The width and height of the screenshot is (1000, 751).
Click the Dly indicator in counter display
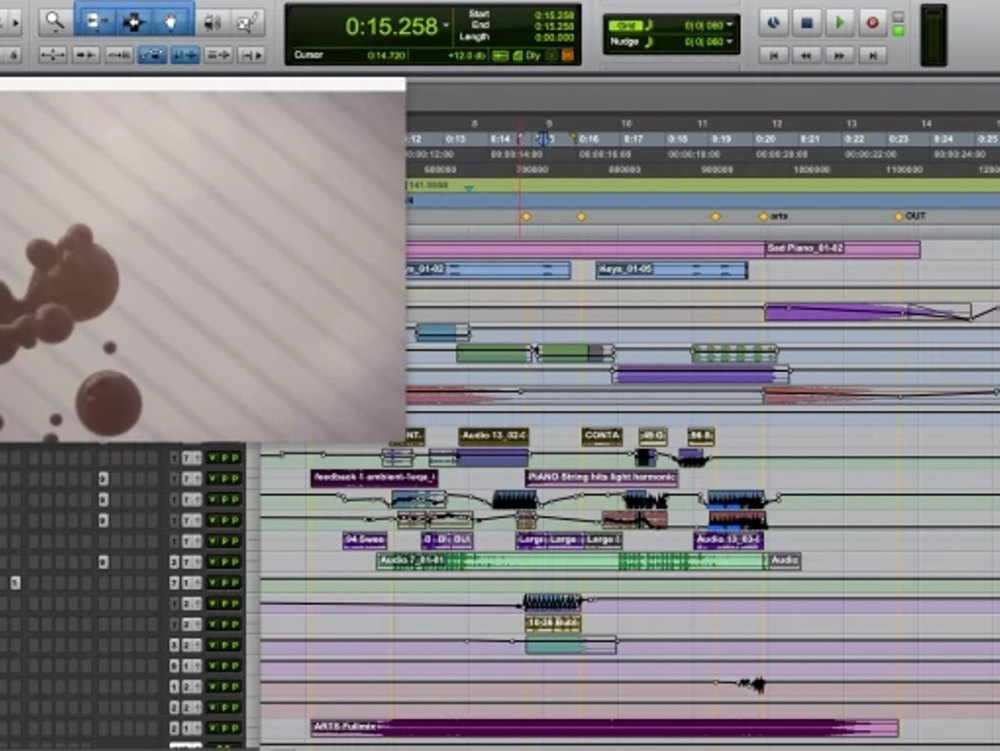[533, 55]
